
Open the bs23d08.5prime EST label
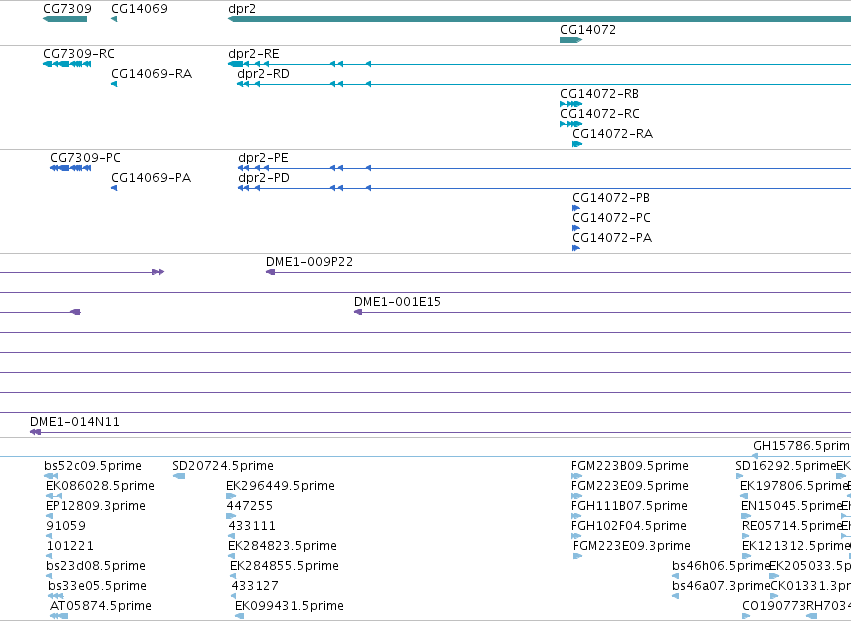(x=96, y=566)
